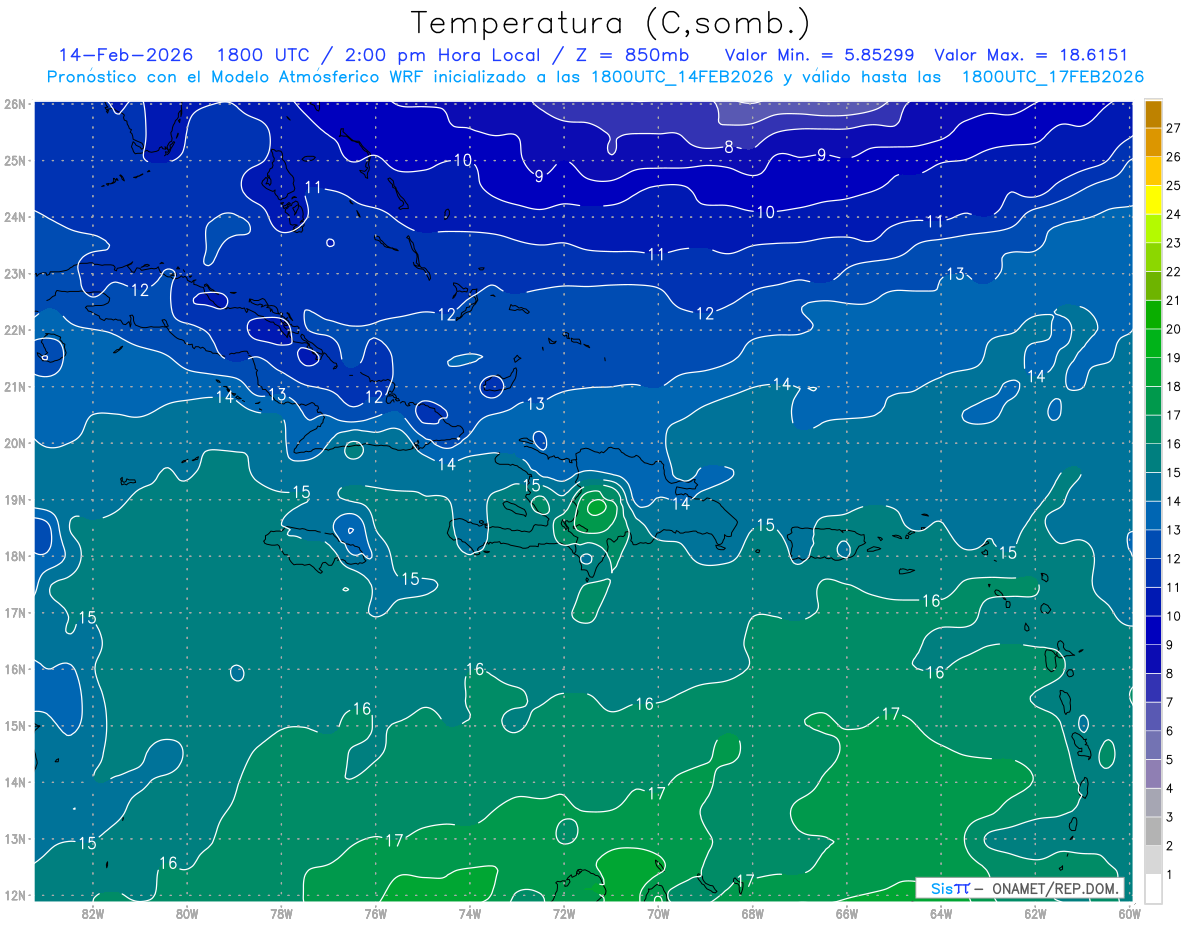Click the "SisTT – ONAMET/REP.DOM." credit box
Viewport: 1200px width, 927px height.
tap(1020, 887)
